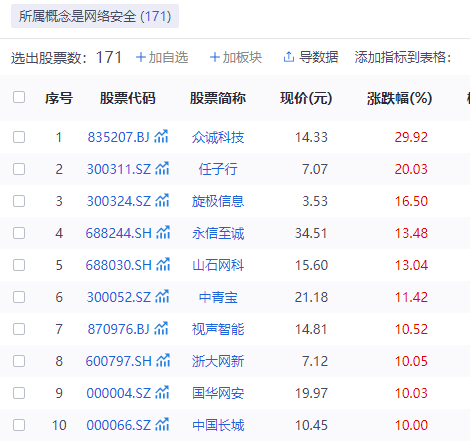Viewport: 470px width, 444px height.
Task: Tick the checkbox for 旋极信息 row
Action: (19, 201)
